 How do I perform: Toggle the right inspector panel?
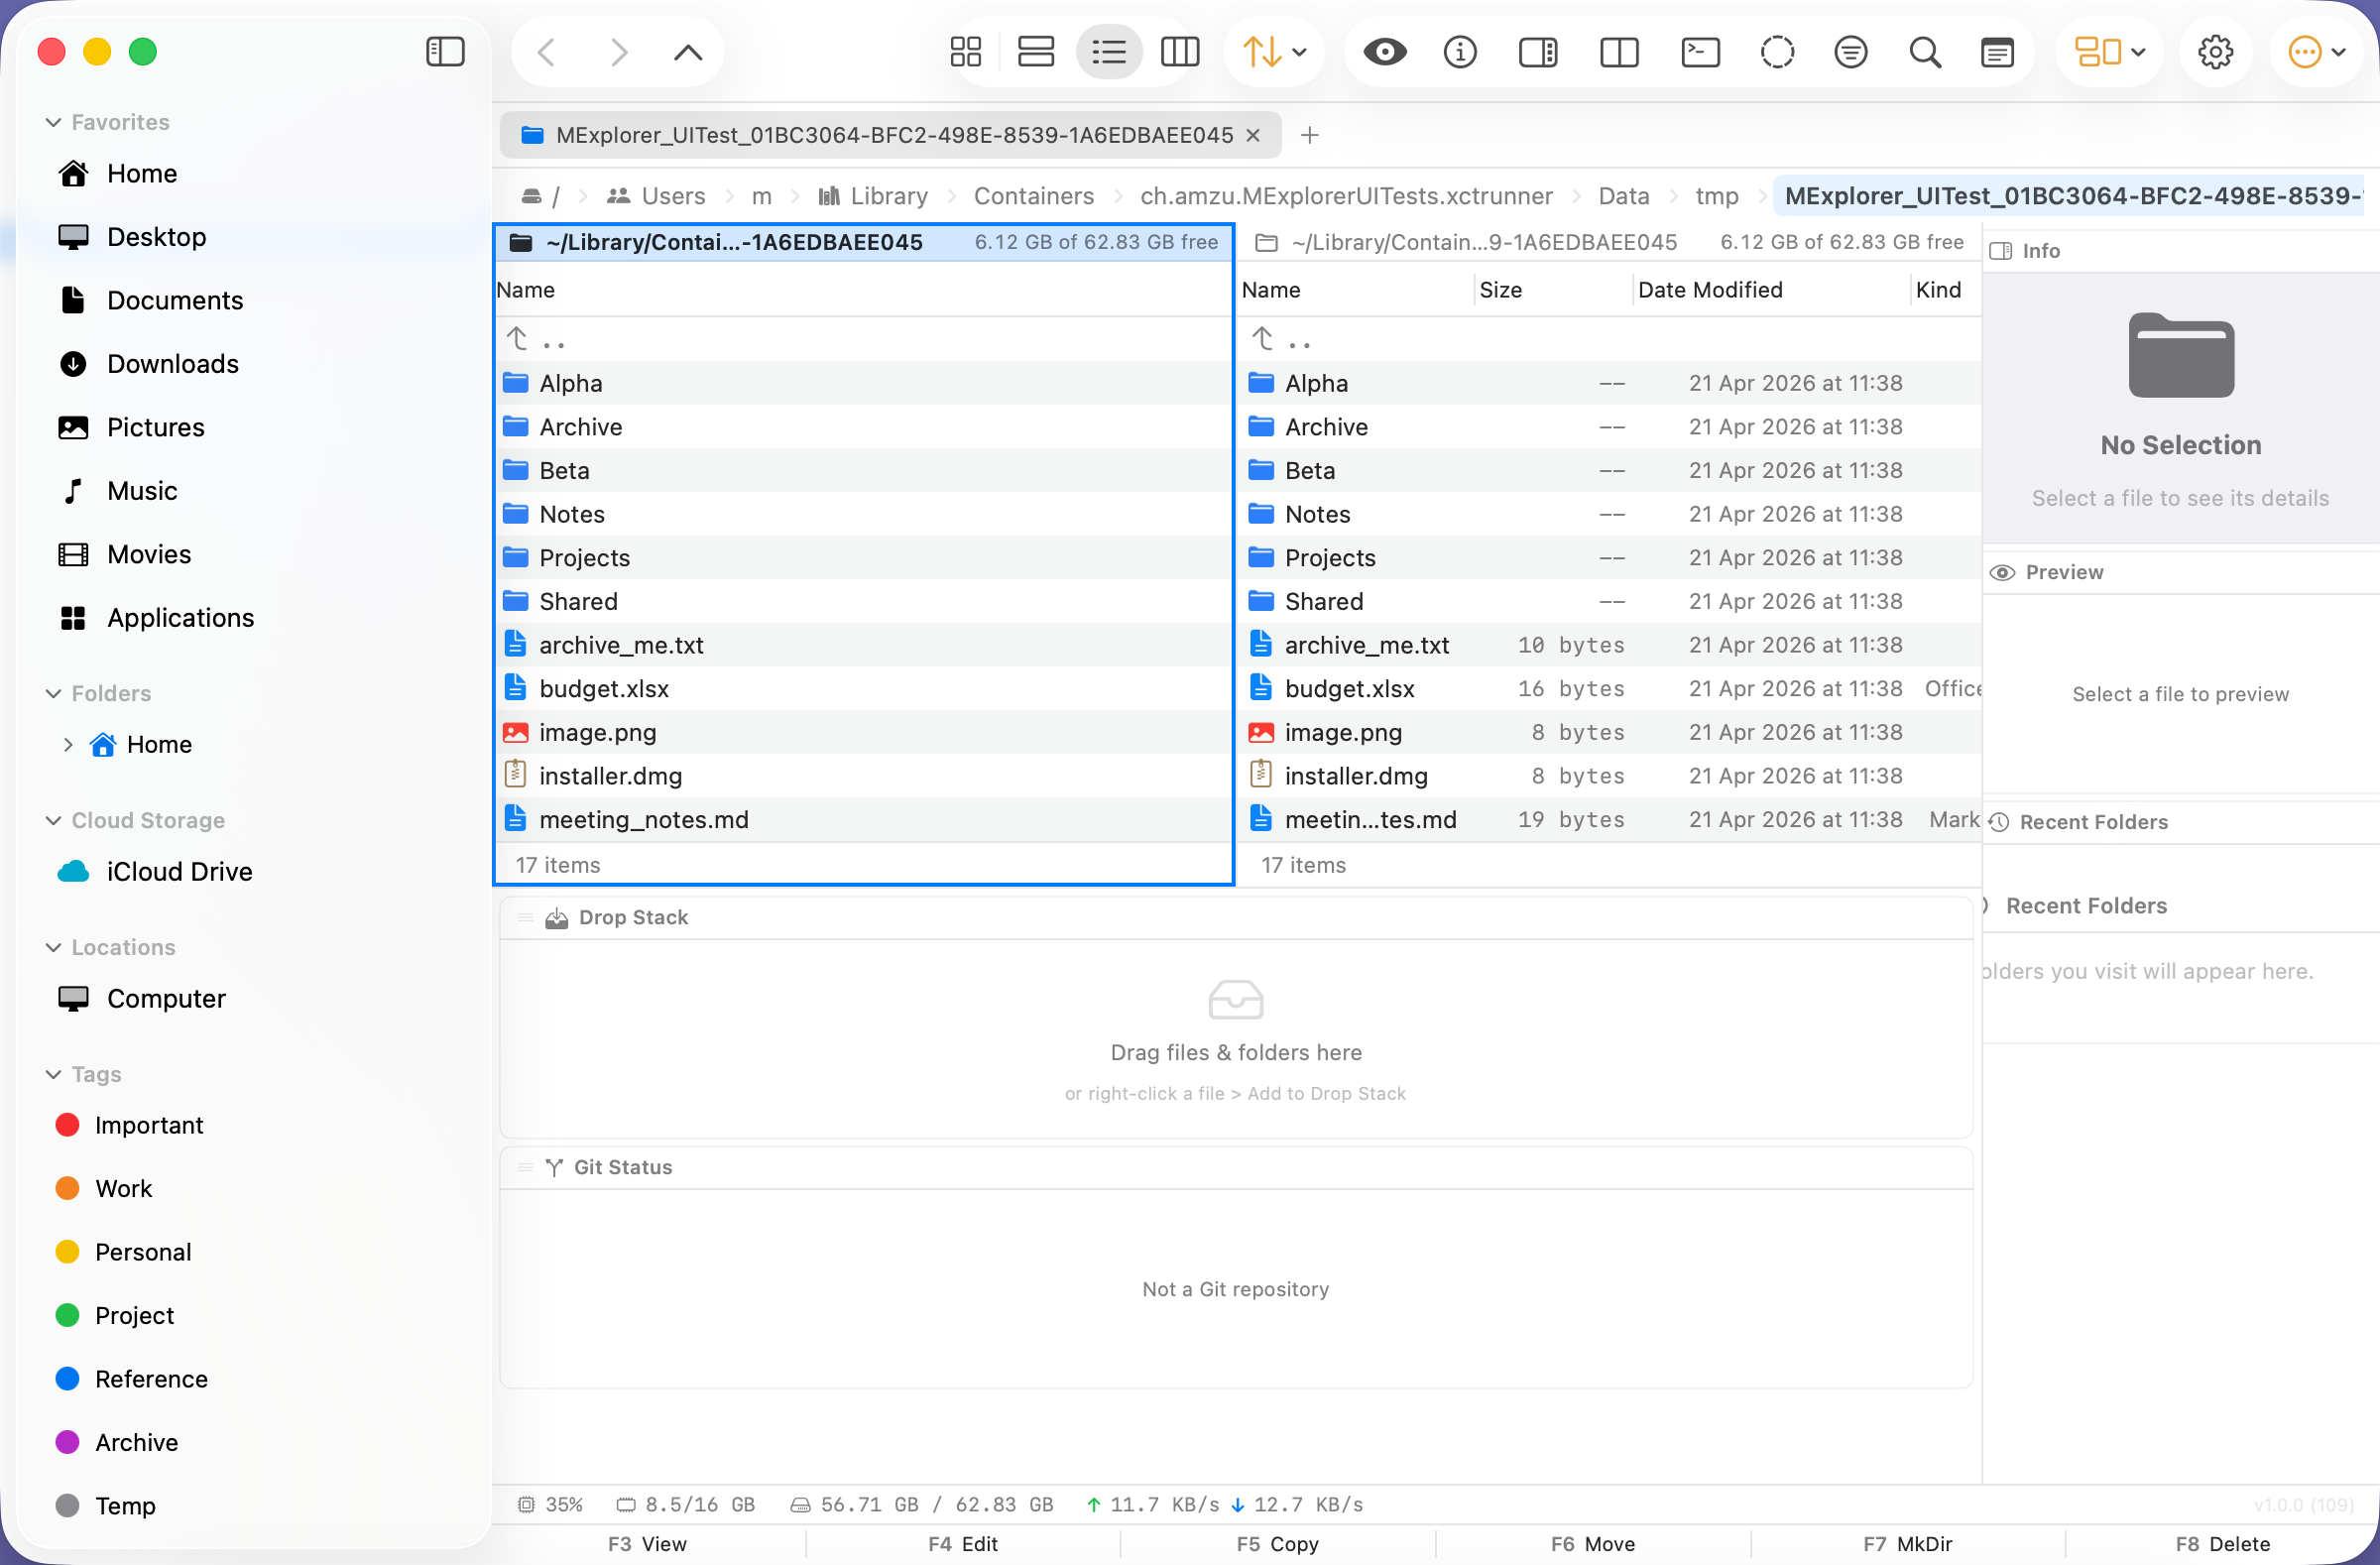tap(1538, 51)
